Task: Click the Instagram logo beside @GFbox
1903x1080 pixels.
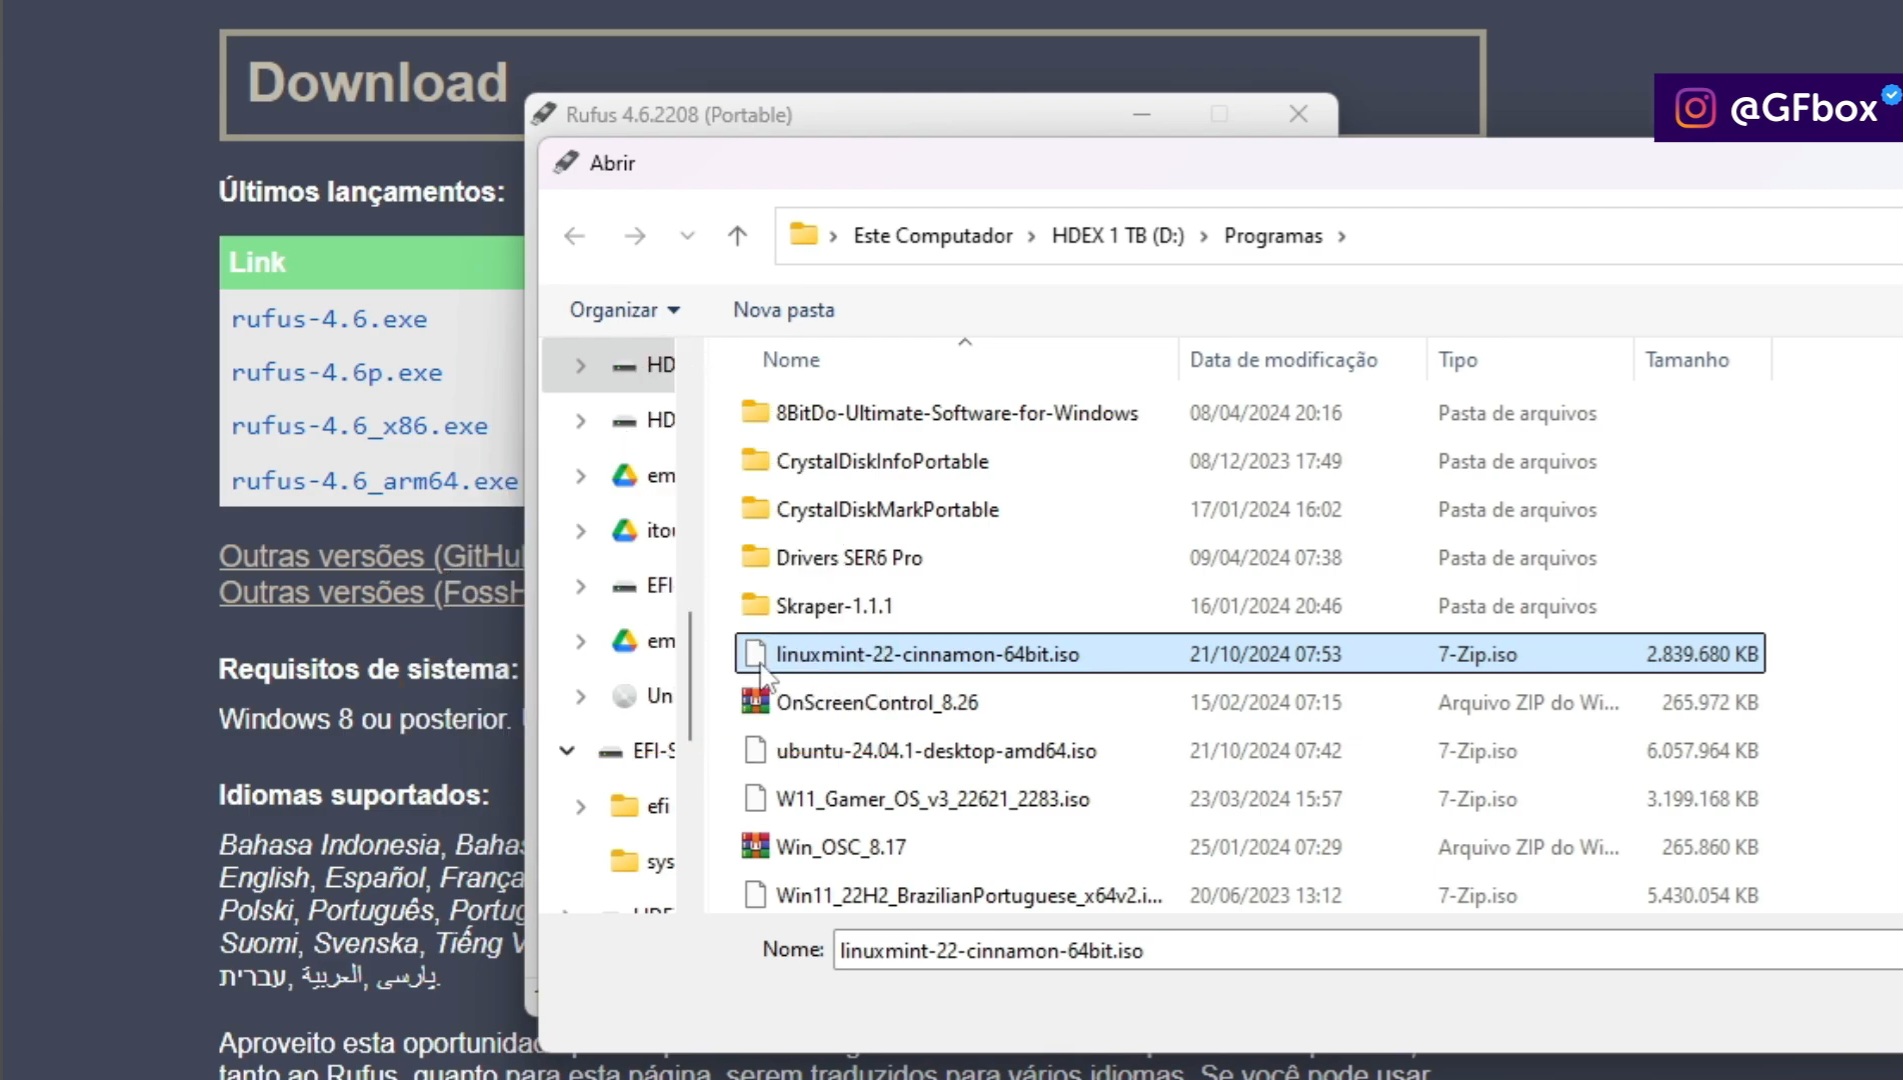Action: click(x=1694, y=107)
